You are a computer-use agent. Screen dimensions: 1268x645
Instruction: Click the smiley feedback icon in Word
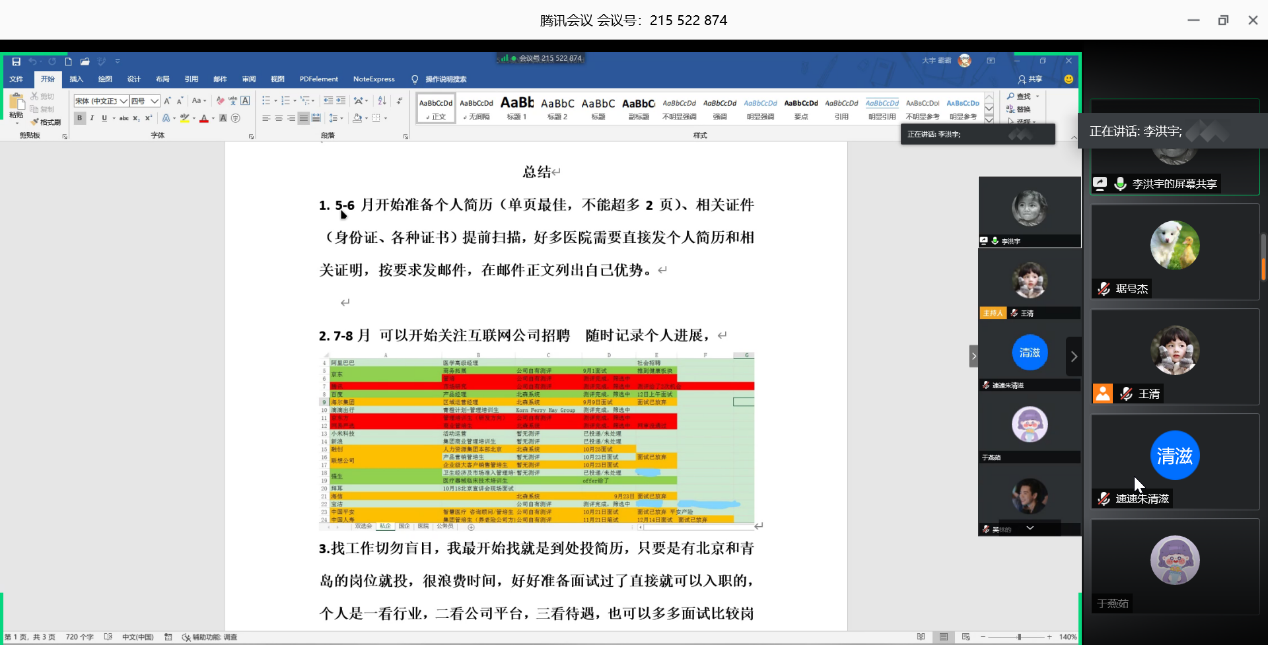(x=1068, y=79)
